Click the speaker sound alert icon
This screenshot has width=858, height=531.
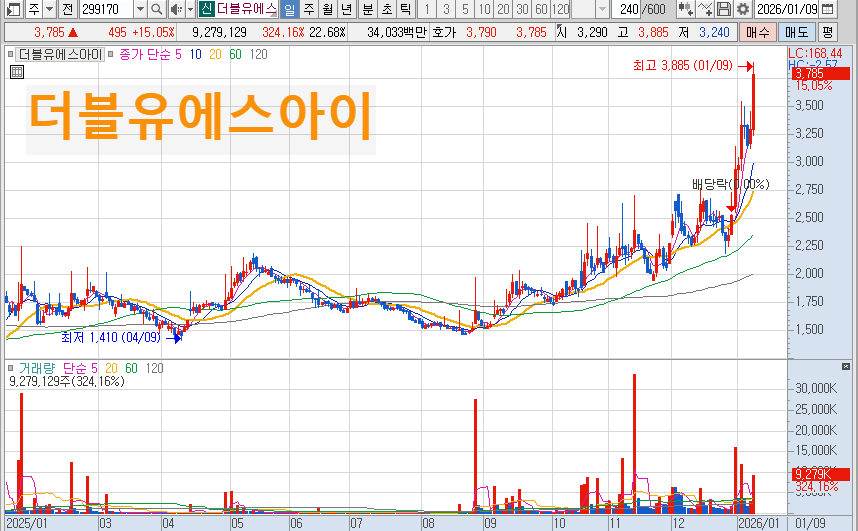point(176,9)
